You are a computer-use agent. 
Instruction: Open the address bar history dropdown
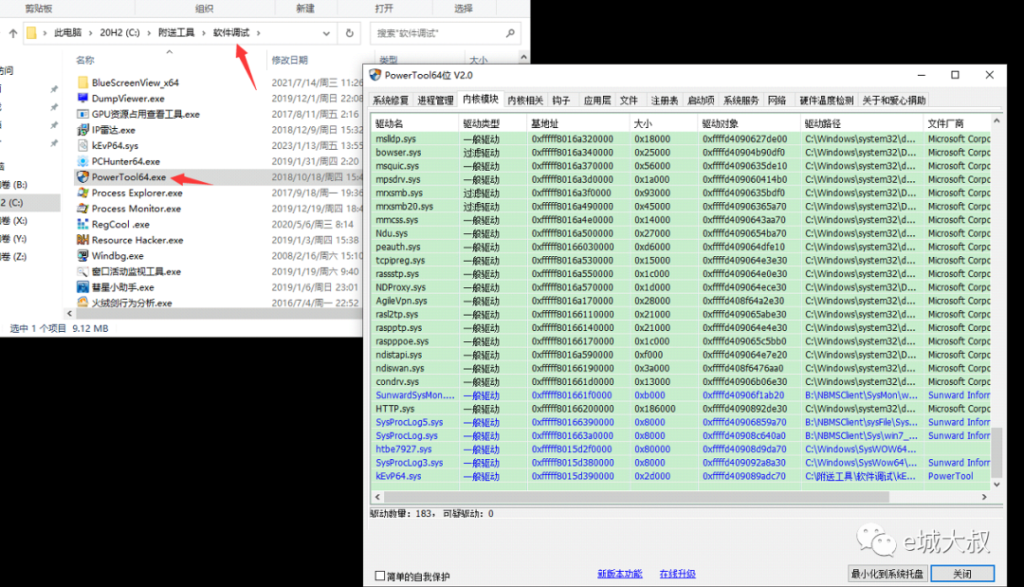(x=325, y=33)
